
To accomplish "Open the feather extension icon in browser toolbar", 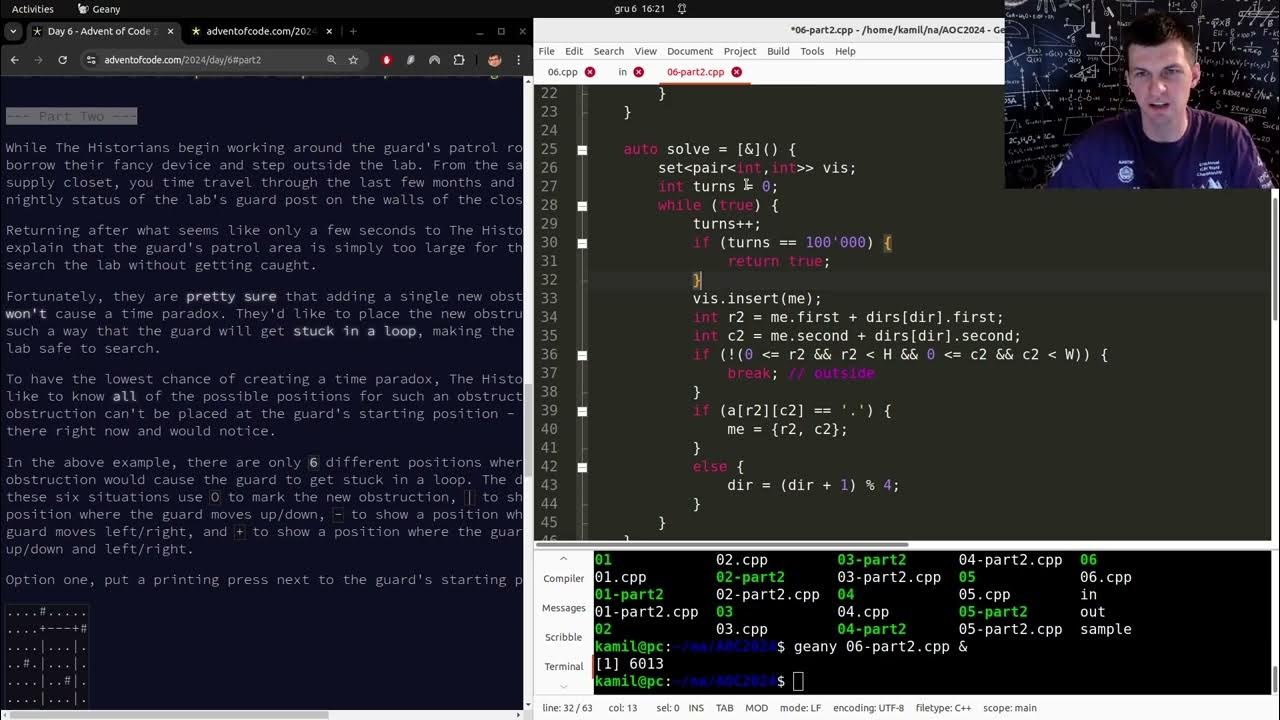I will click(411, 60).
